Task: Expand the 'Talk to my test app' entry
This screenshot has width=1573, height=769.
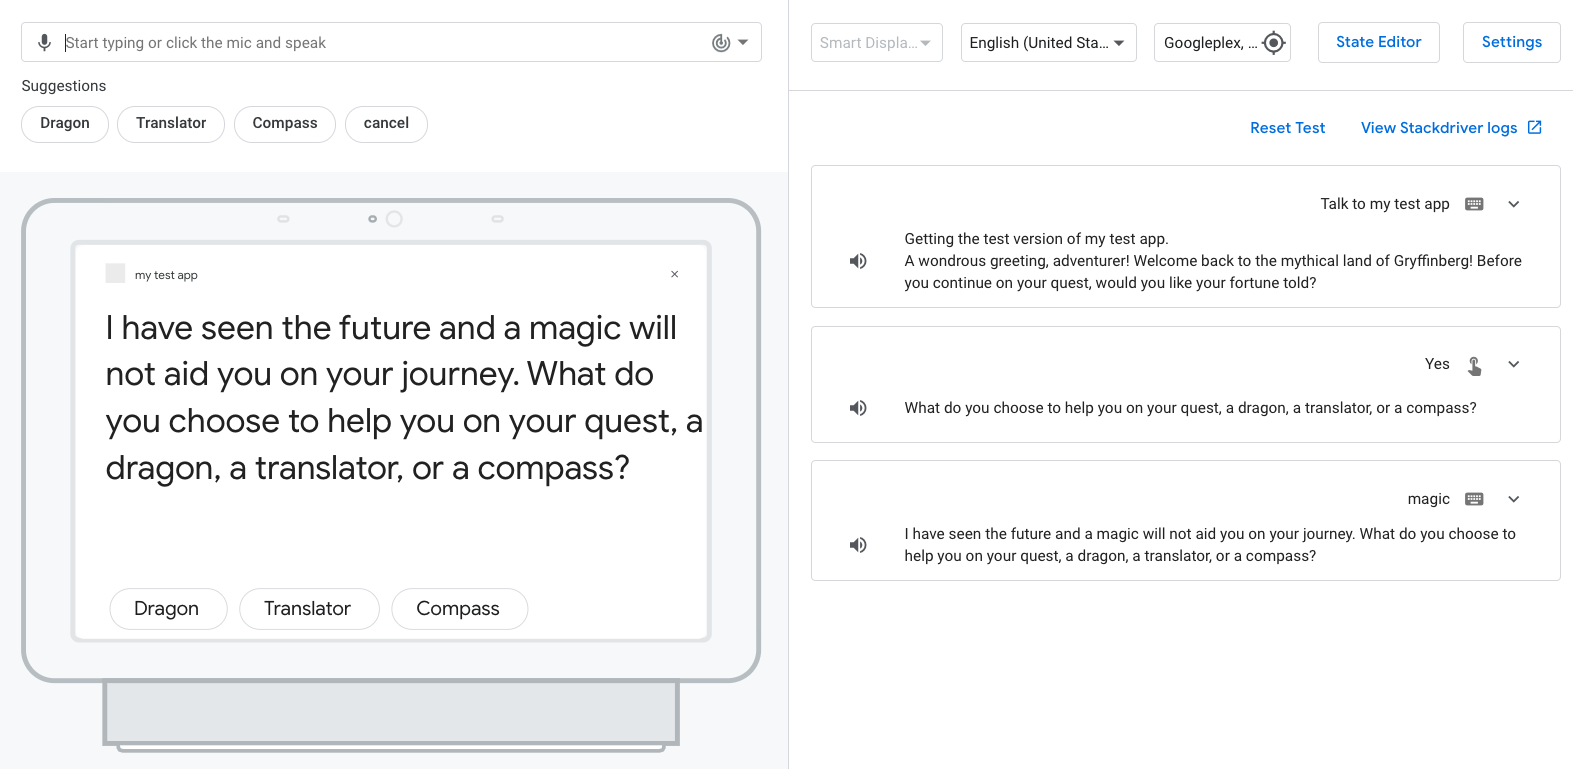Action: [x=1514, y=204]
